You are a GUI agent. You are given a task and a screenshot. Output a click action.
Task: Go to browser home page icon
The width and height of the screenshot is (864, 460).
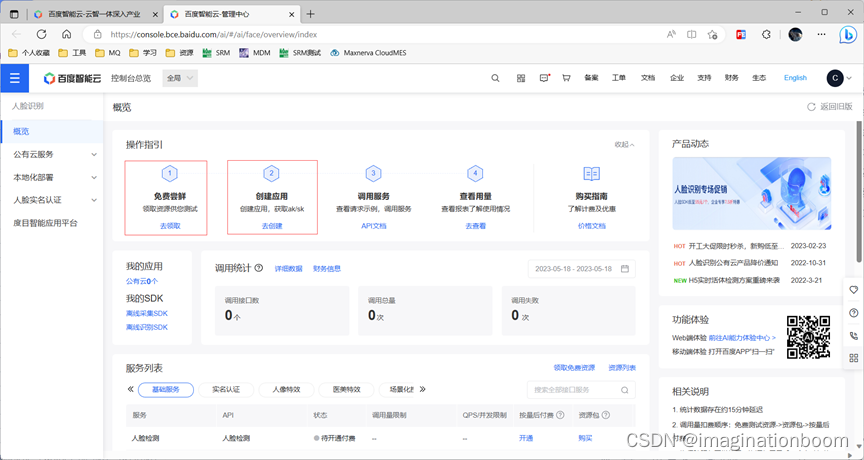tap(67, 34)
